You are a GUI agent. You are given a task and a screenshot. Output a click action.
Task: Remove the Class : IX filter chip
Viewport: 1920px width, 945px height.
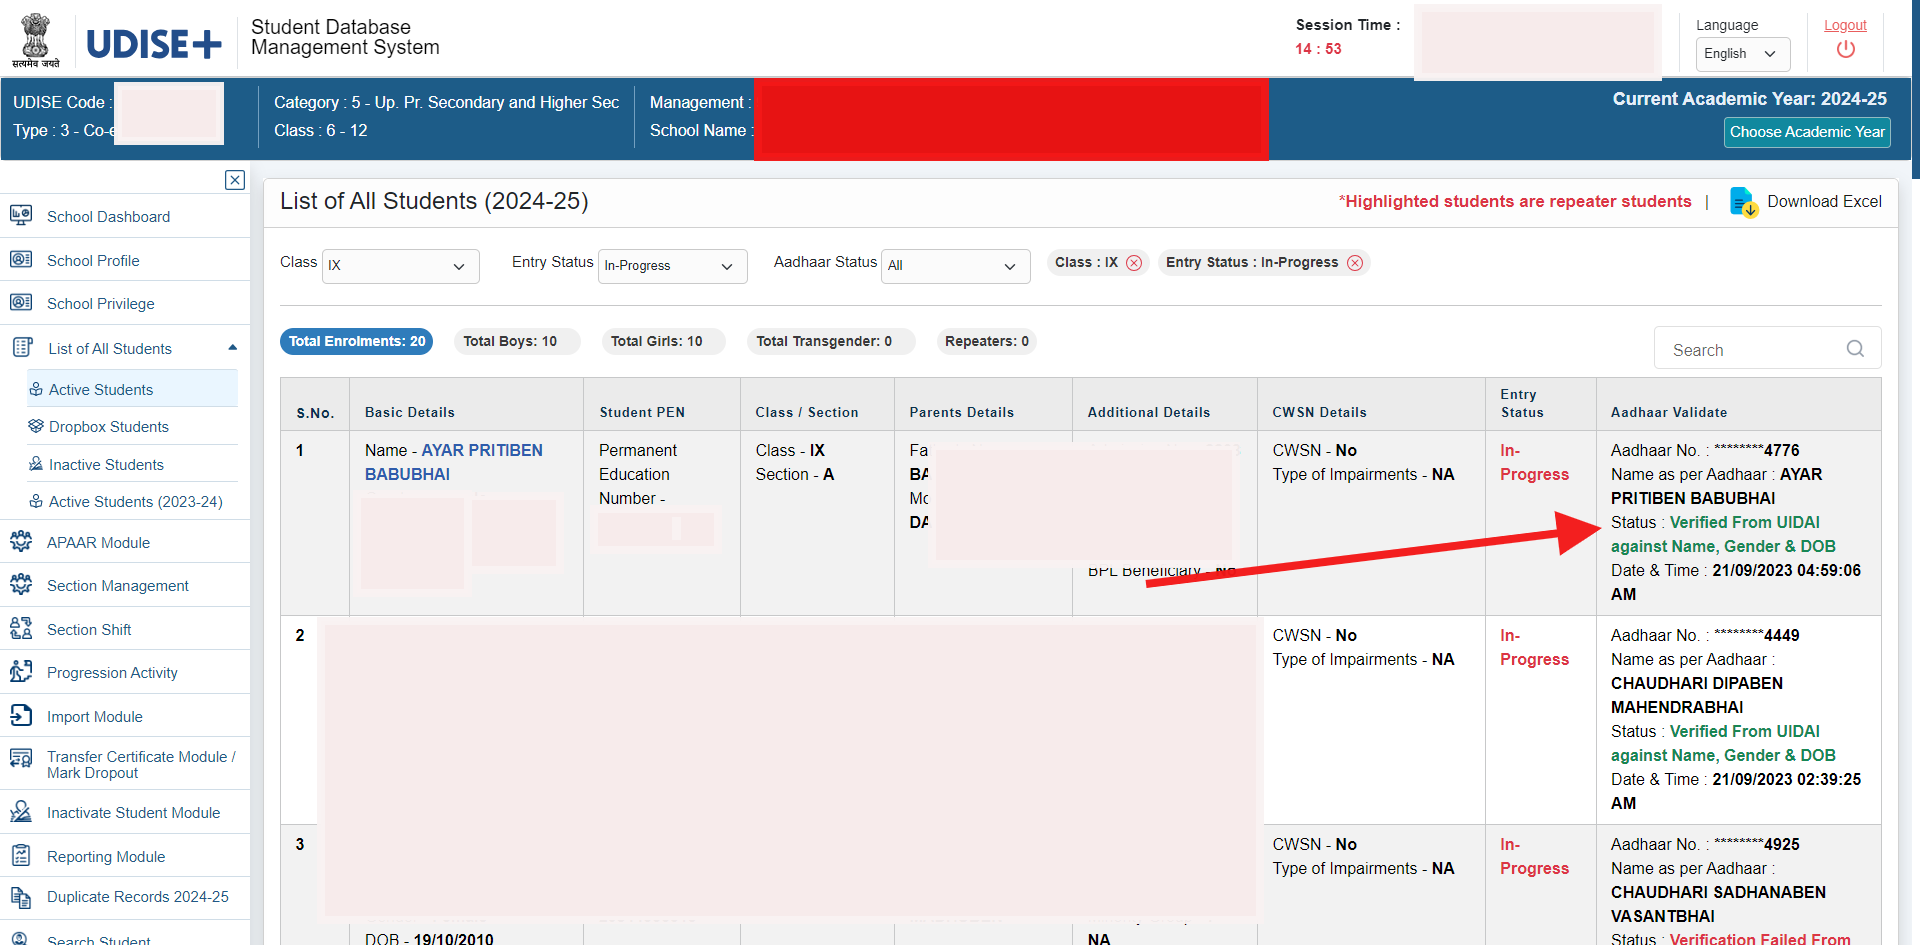point(1134,262)
